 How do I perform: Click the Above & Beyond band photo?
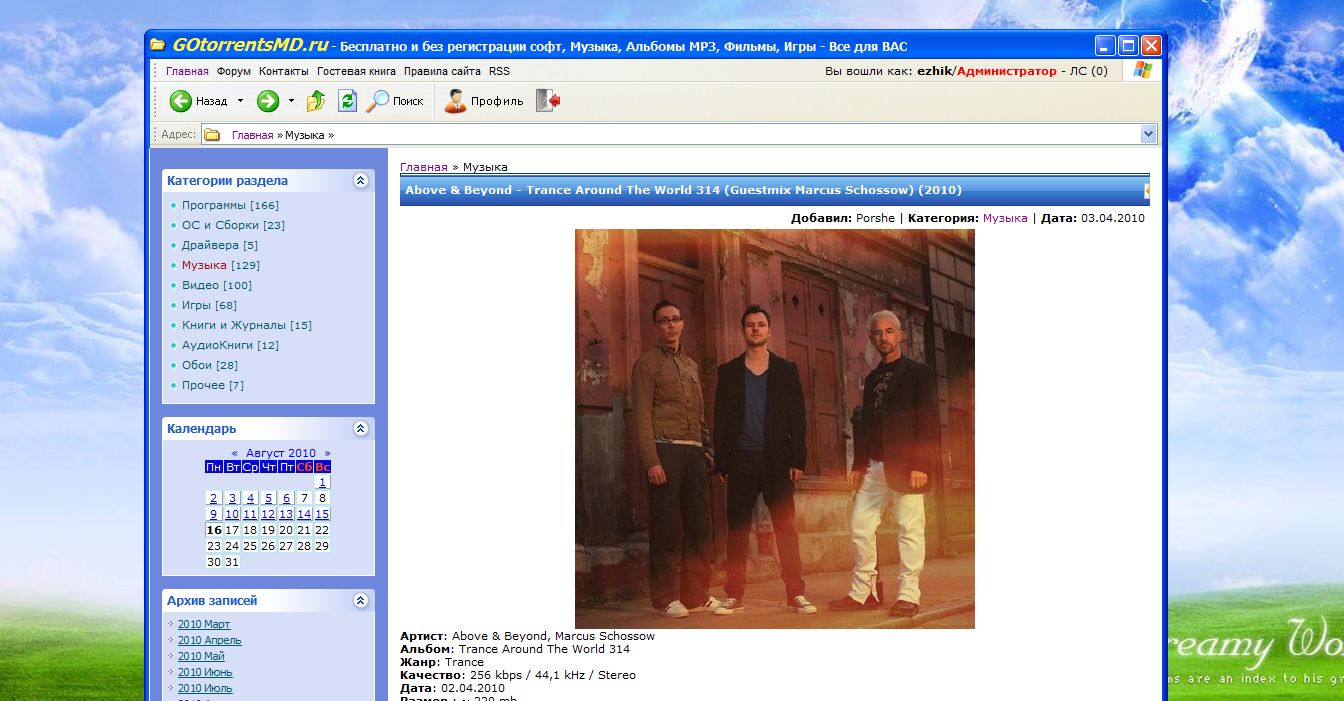(775, 429)
